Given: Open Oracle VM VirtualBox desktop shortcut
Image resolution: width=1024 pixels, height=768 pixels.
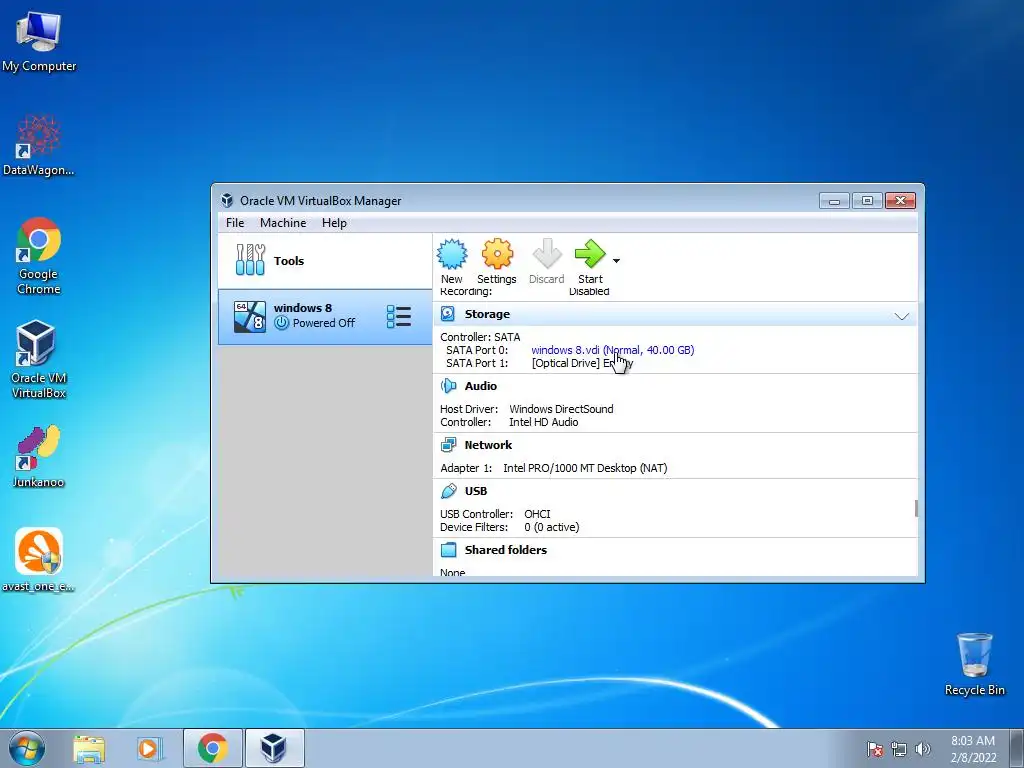Looking at the screenshot, I should pos(39,359).
